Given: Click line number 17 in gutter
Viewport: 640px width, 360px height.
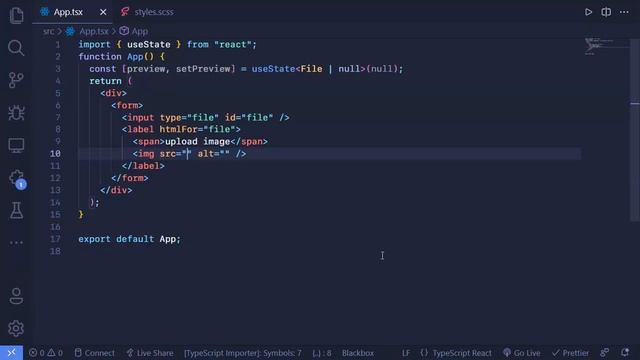Looking at the screenshot, I should tap(55, 239).
